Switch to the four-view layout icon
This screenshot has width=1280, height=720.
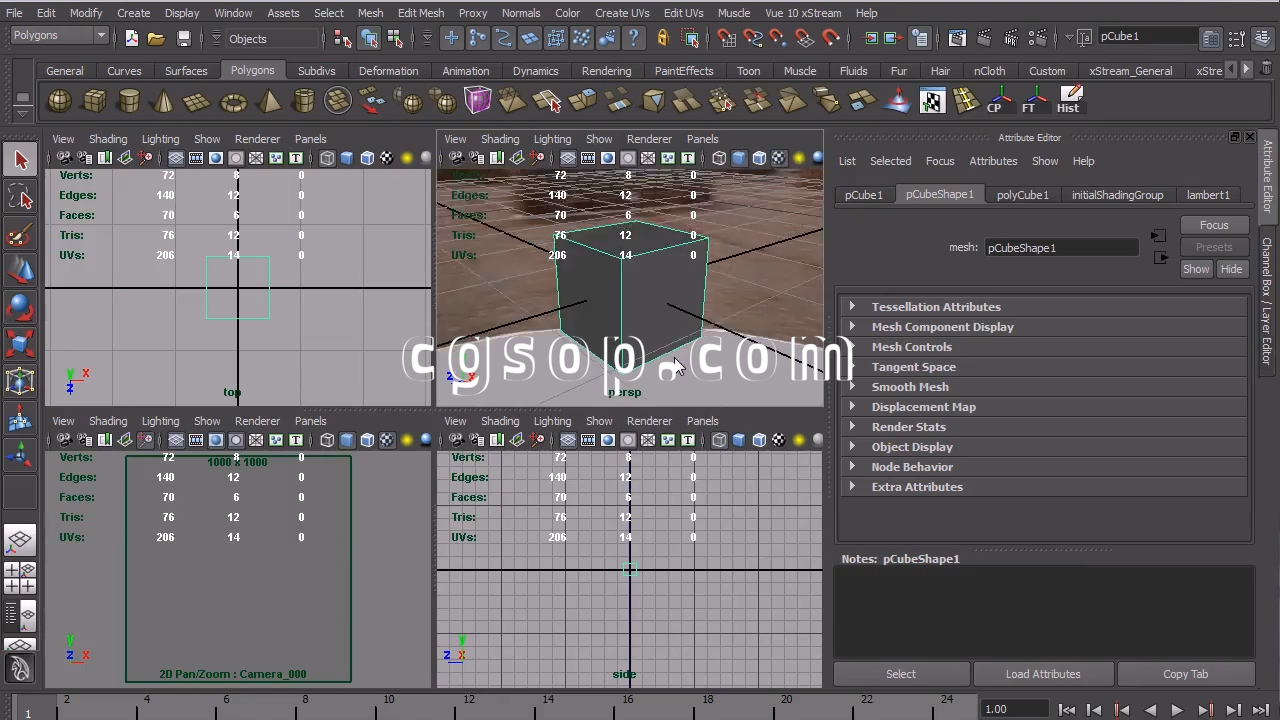point(19,577)
